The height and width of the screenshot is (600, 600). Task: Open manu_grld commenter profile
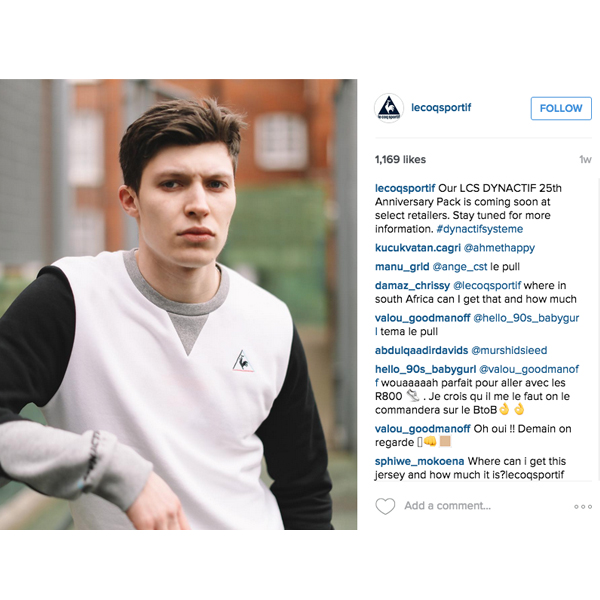pyautogui.click(x=402, y=267)
